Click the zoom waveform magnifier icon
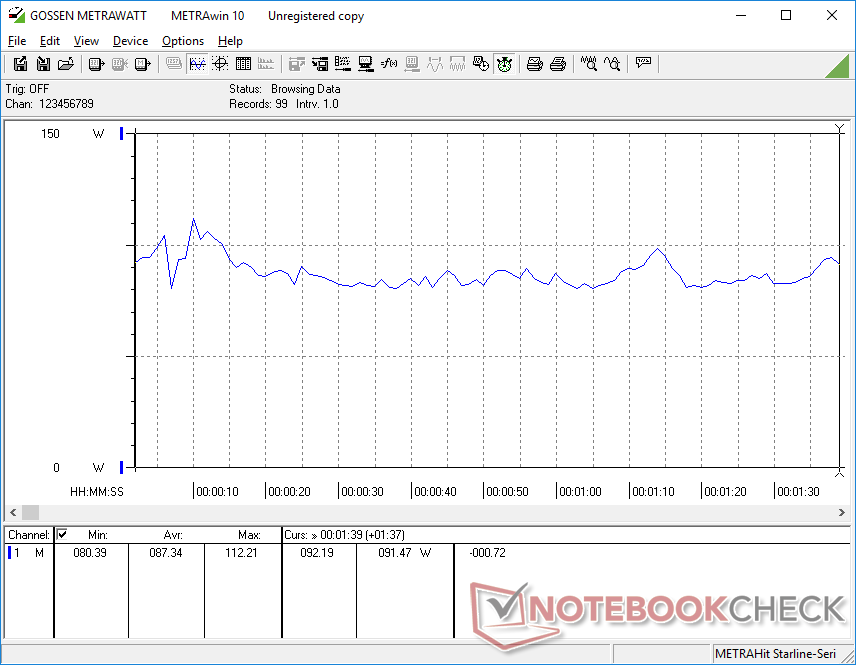 pos(588,64)
